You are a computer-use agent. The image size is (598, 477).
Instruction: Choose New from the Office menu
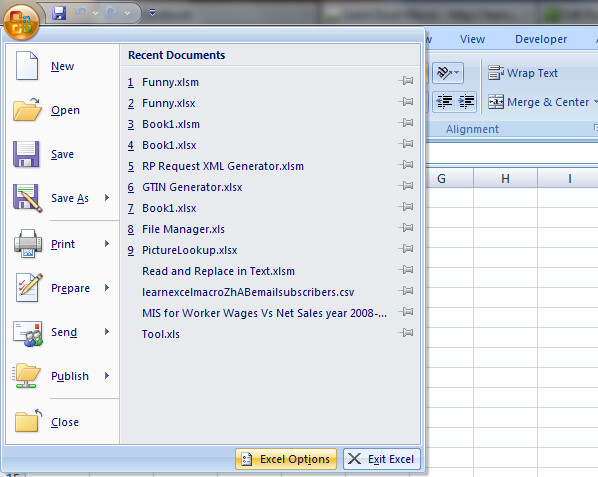[x=63, y=66]
